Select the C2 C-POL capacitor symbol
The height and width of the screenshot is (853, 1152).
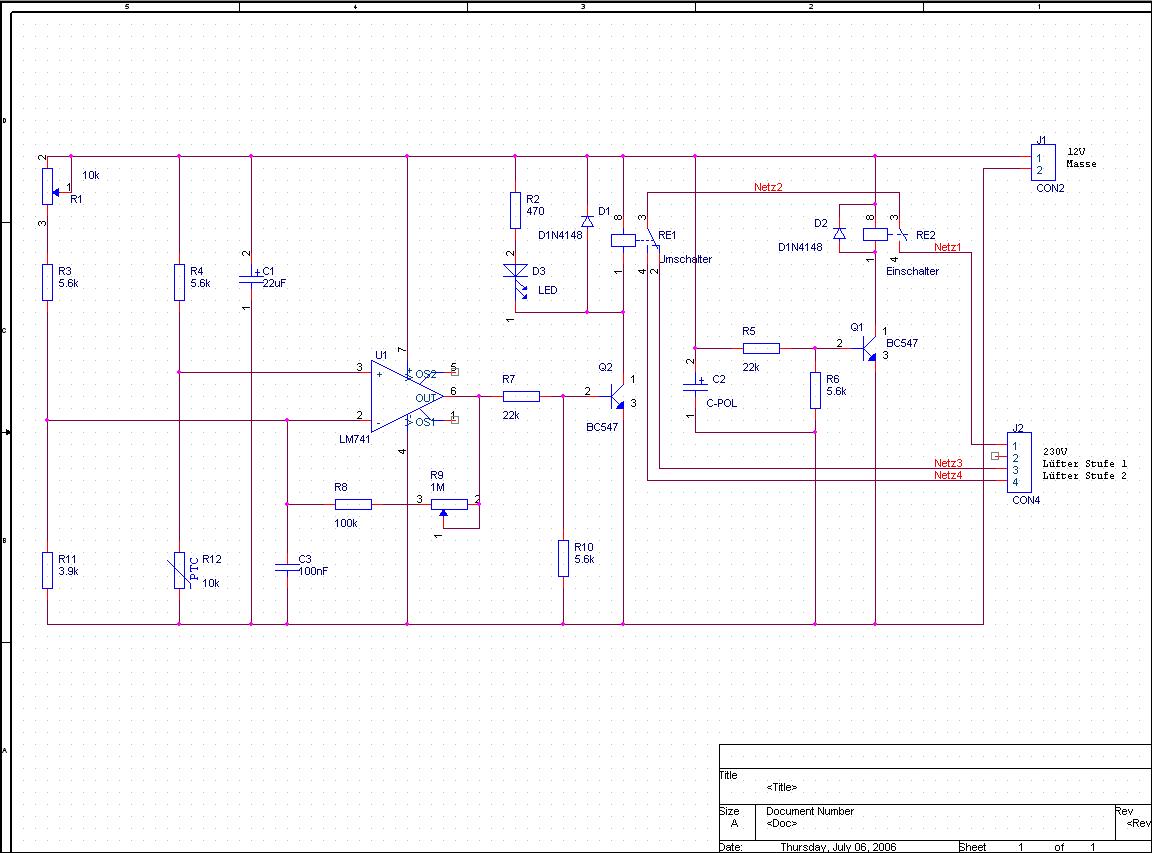[x=695, y=386]
